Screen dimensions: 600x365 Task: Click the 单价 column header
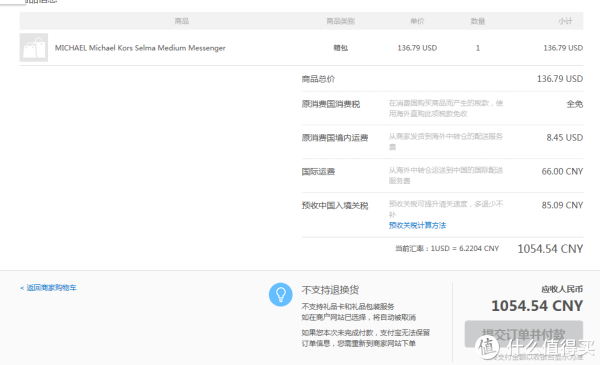click(417, 21)
